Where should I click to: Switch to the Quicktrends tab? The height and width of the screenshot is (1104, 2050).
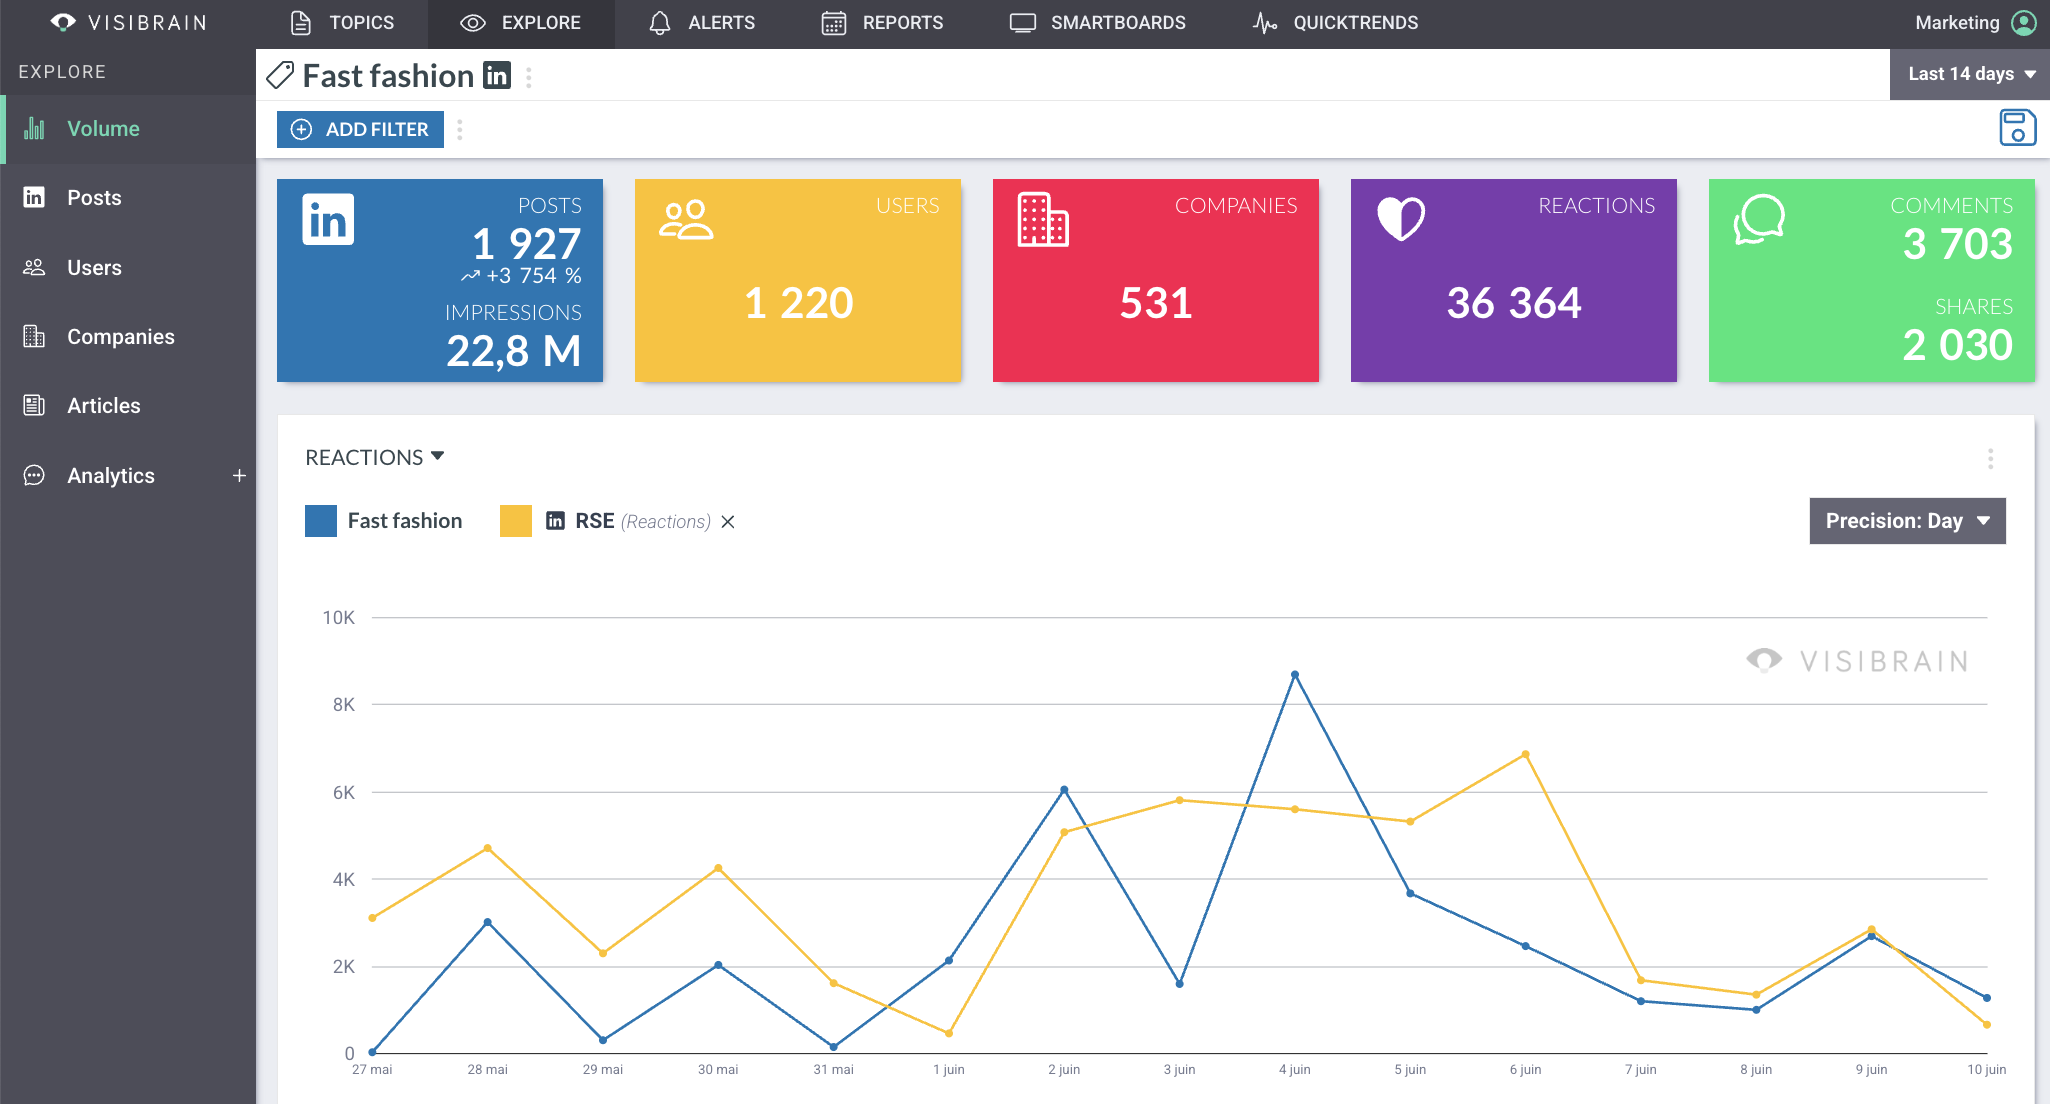point(1335,22)
